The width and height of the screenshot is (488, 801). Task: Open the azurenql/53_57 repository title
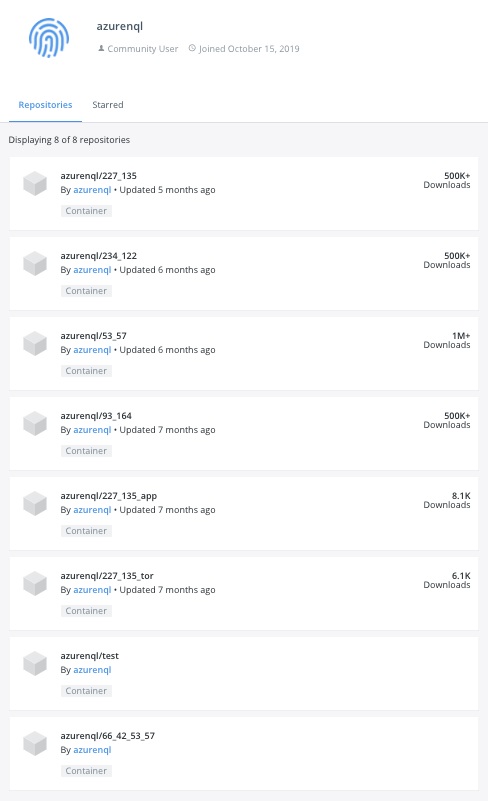94,336
